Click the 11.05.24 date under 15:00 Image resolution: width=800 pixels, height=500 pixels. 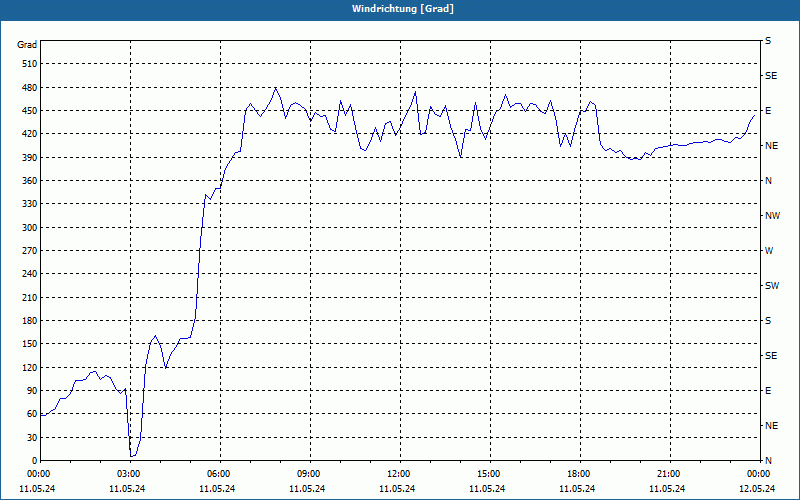[x=487, y=488]
